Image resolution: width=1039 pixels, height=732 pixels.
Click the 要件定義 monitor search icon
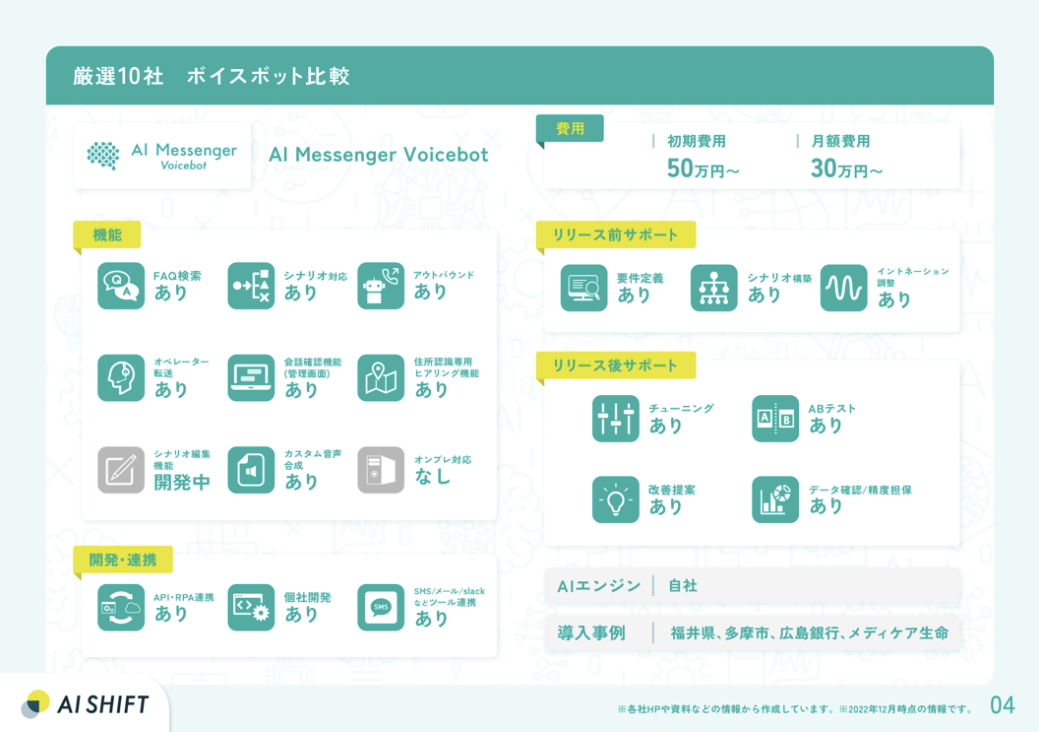(x=583, y=288)
